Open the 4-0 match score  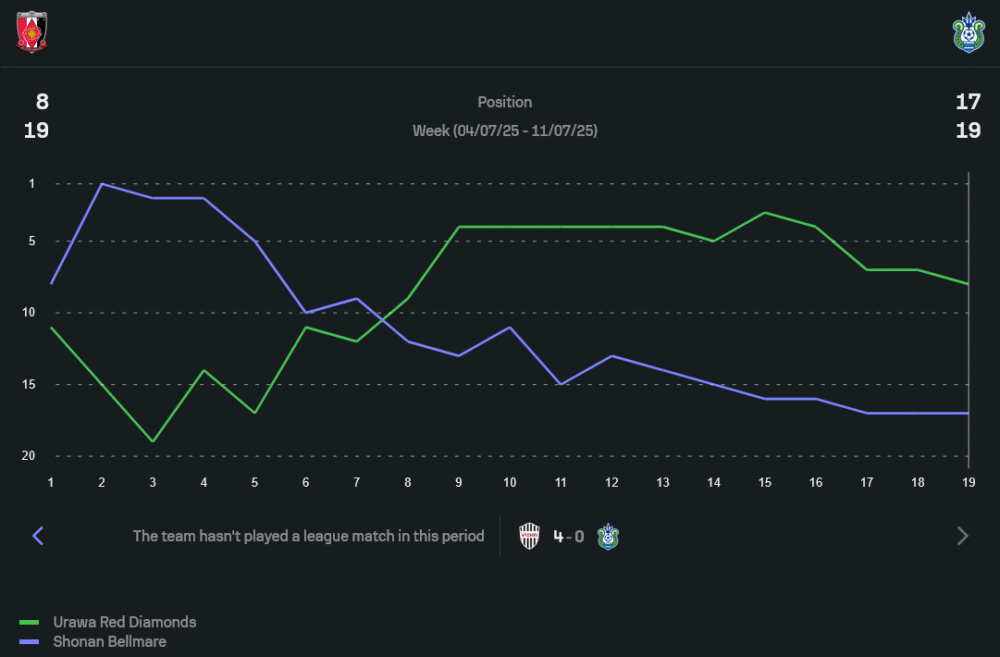click(x=569, y=536)
